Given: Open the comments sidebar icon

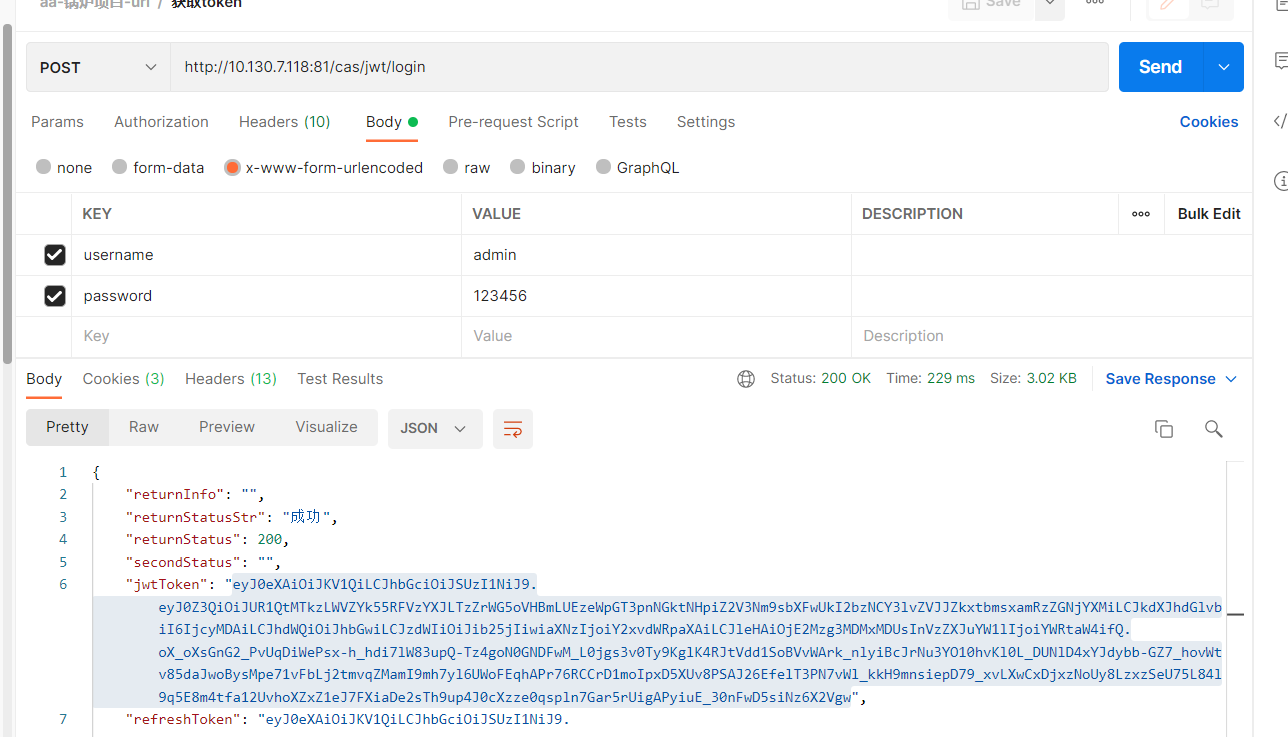Looking at the screenshot, I should pyautogui.click(x=1281, y=61).
